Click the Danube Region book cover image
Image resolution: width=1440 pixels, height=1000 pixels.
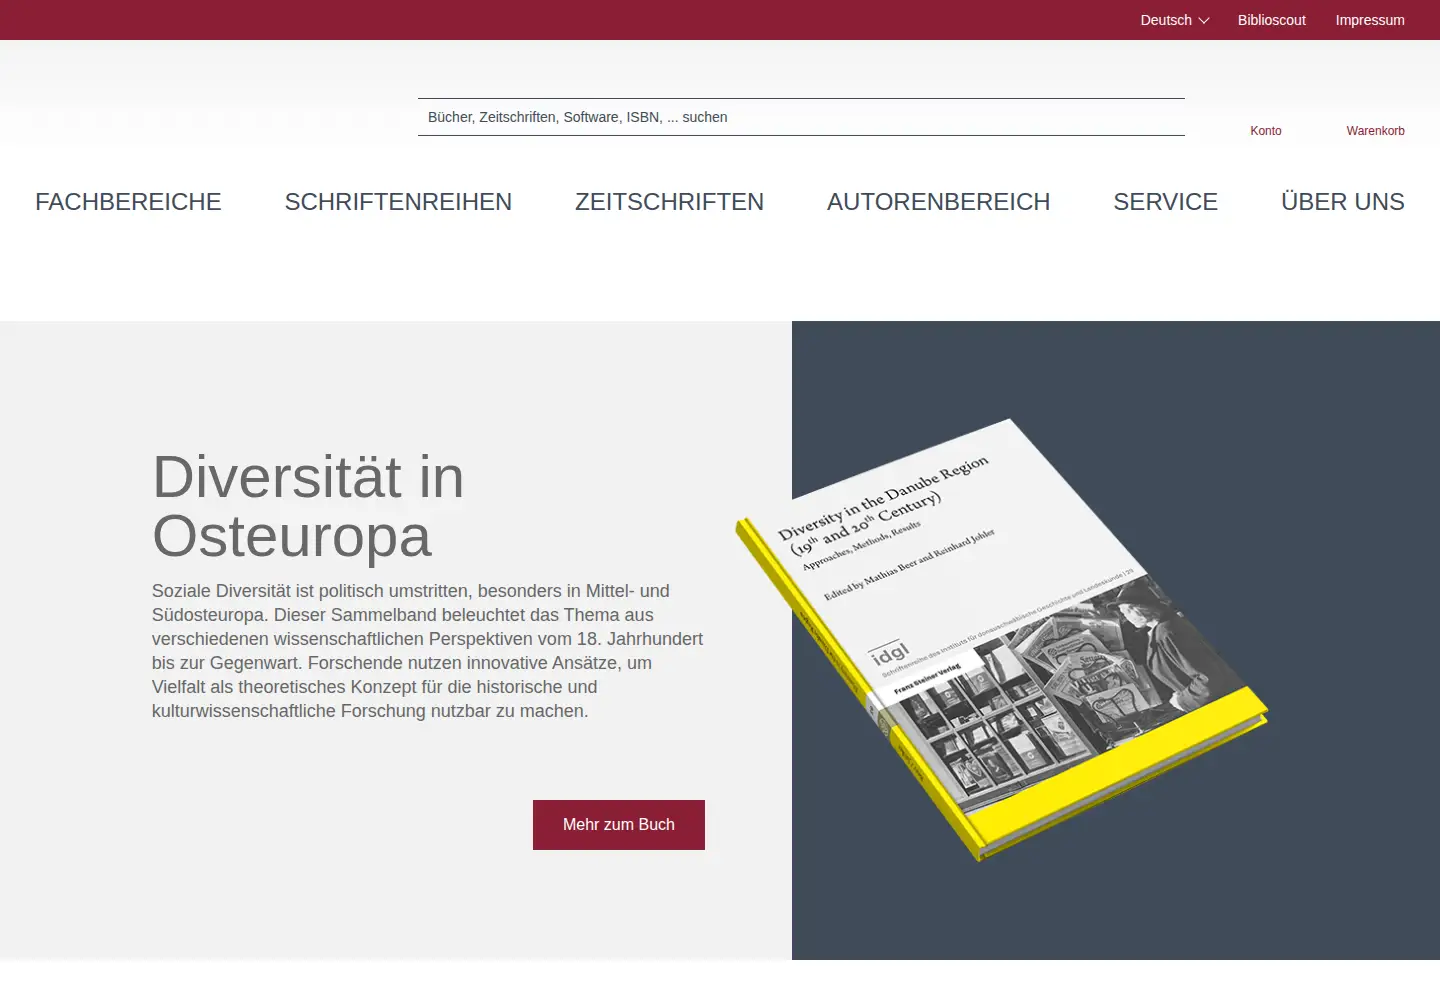pyautogui.click(x=1002, y=640)
